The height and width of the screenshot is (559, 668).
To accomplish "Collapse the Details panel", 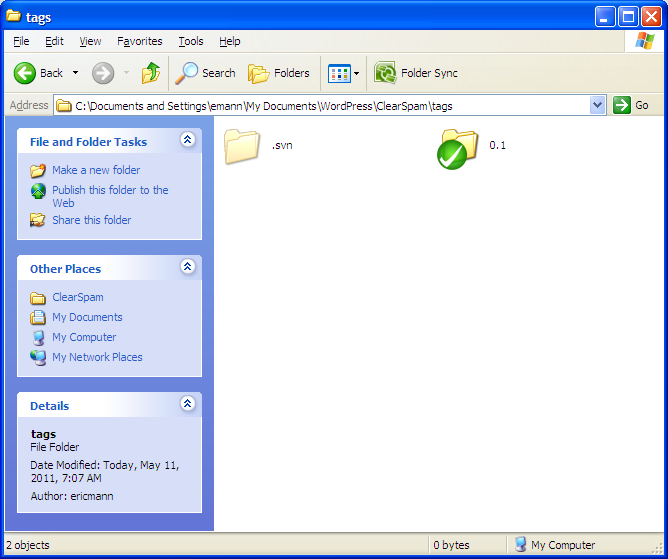I will point(187,403).
